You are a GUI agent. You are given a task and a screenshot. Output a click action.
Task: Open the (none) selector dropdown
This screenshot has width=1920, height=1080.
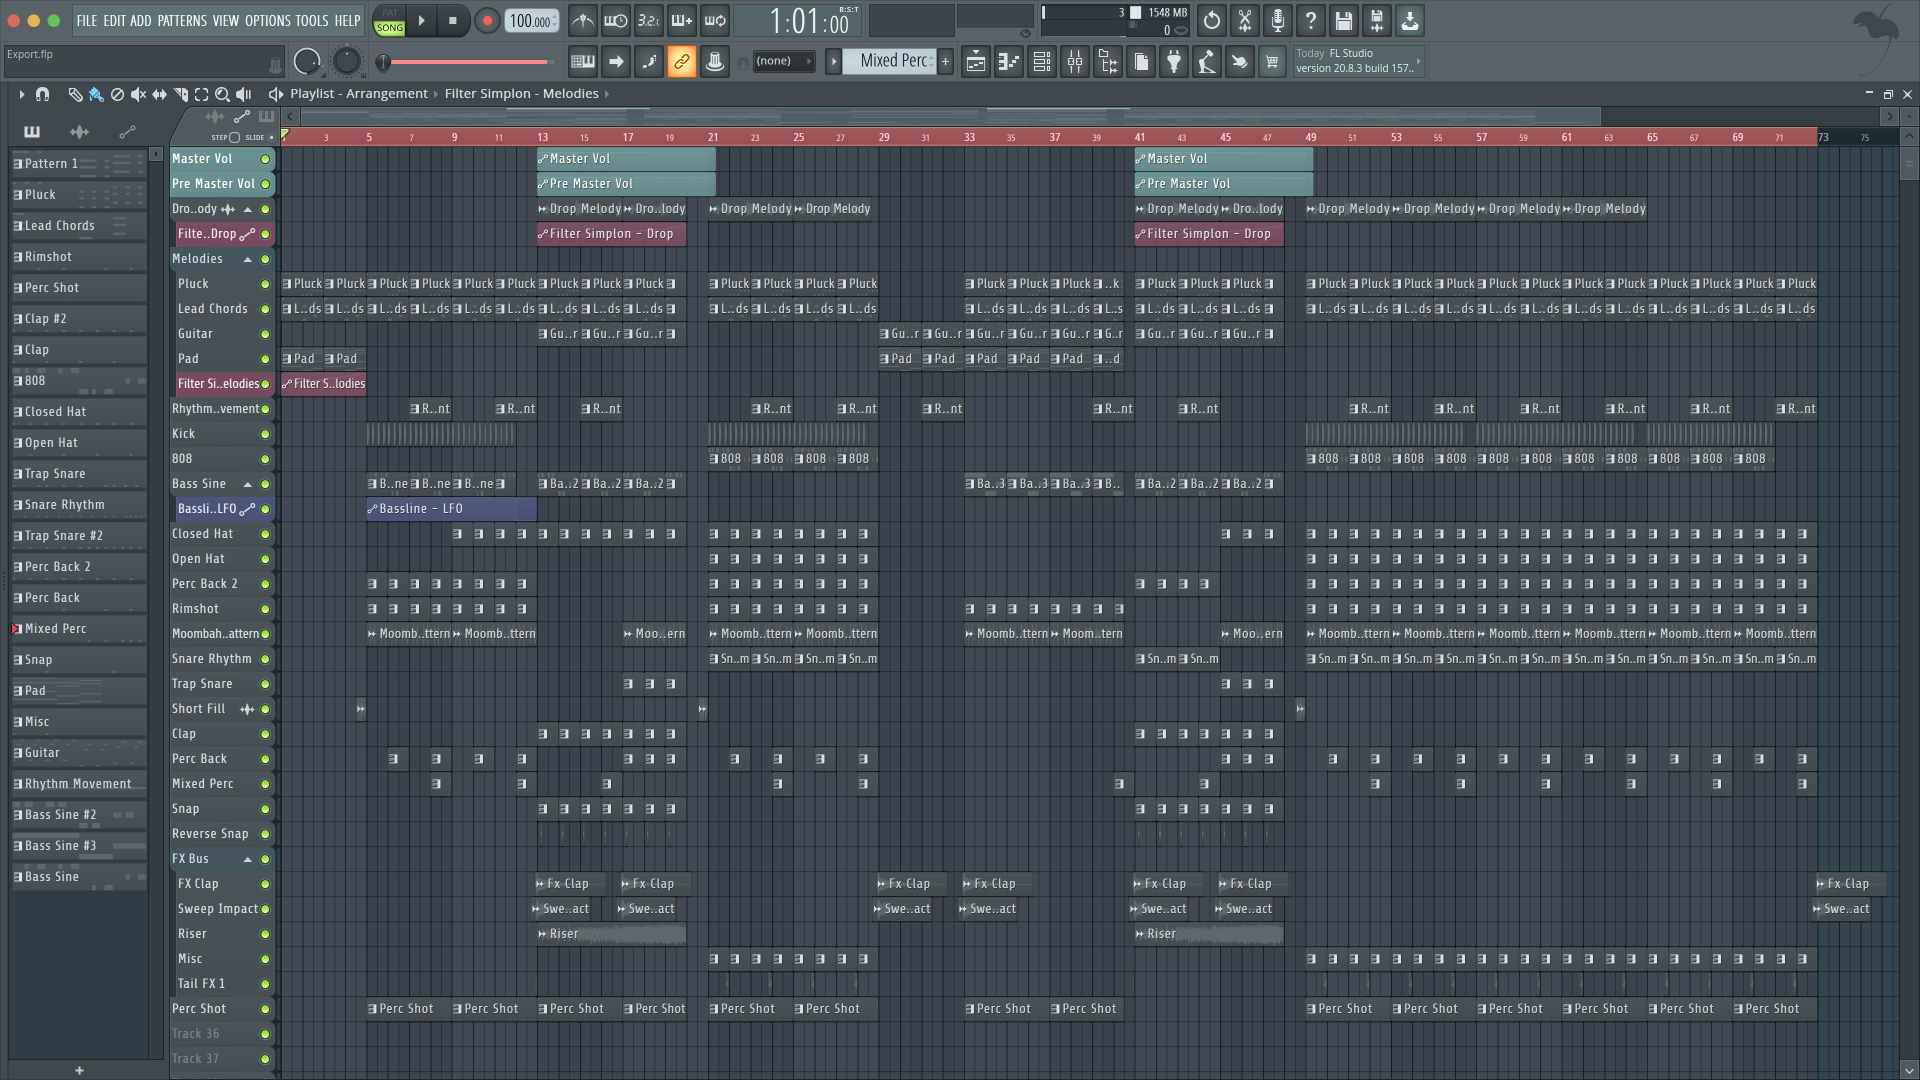[x=783, y=62]
